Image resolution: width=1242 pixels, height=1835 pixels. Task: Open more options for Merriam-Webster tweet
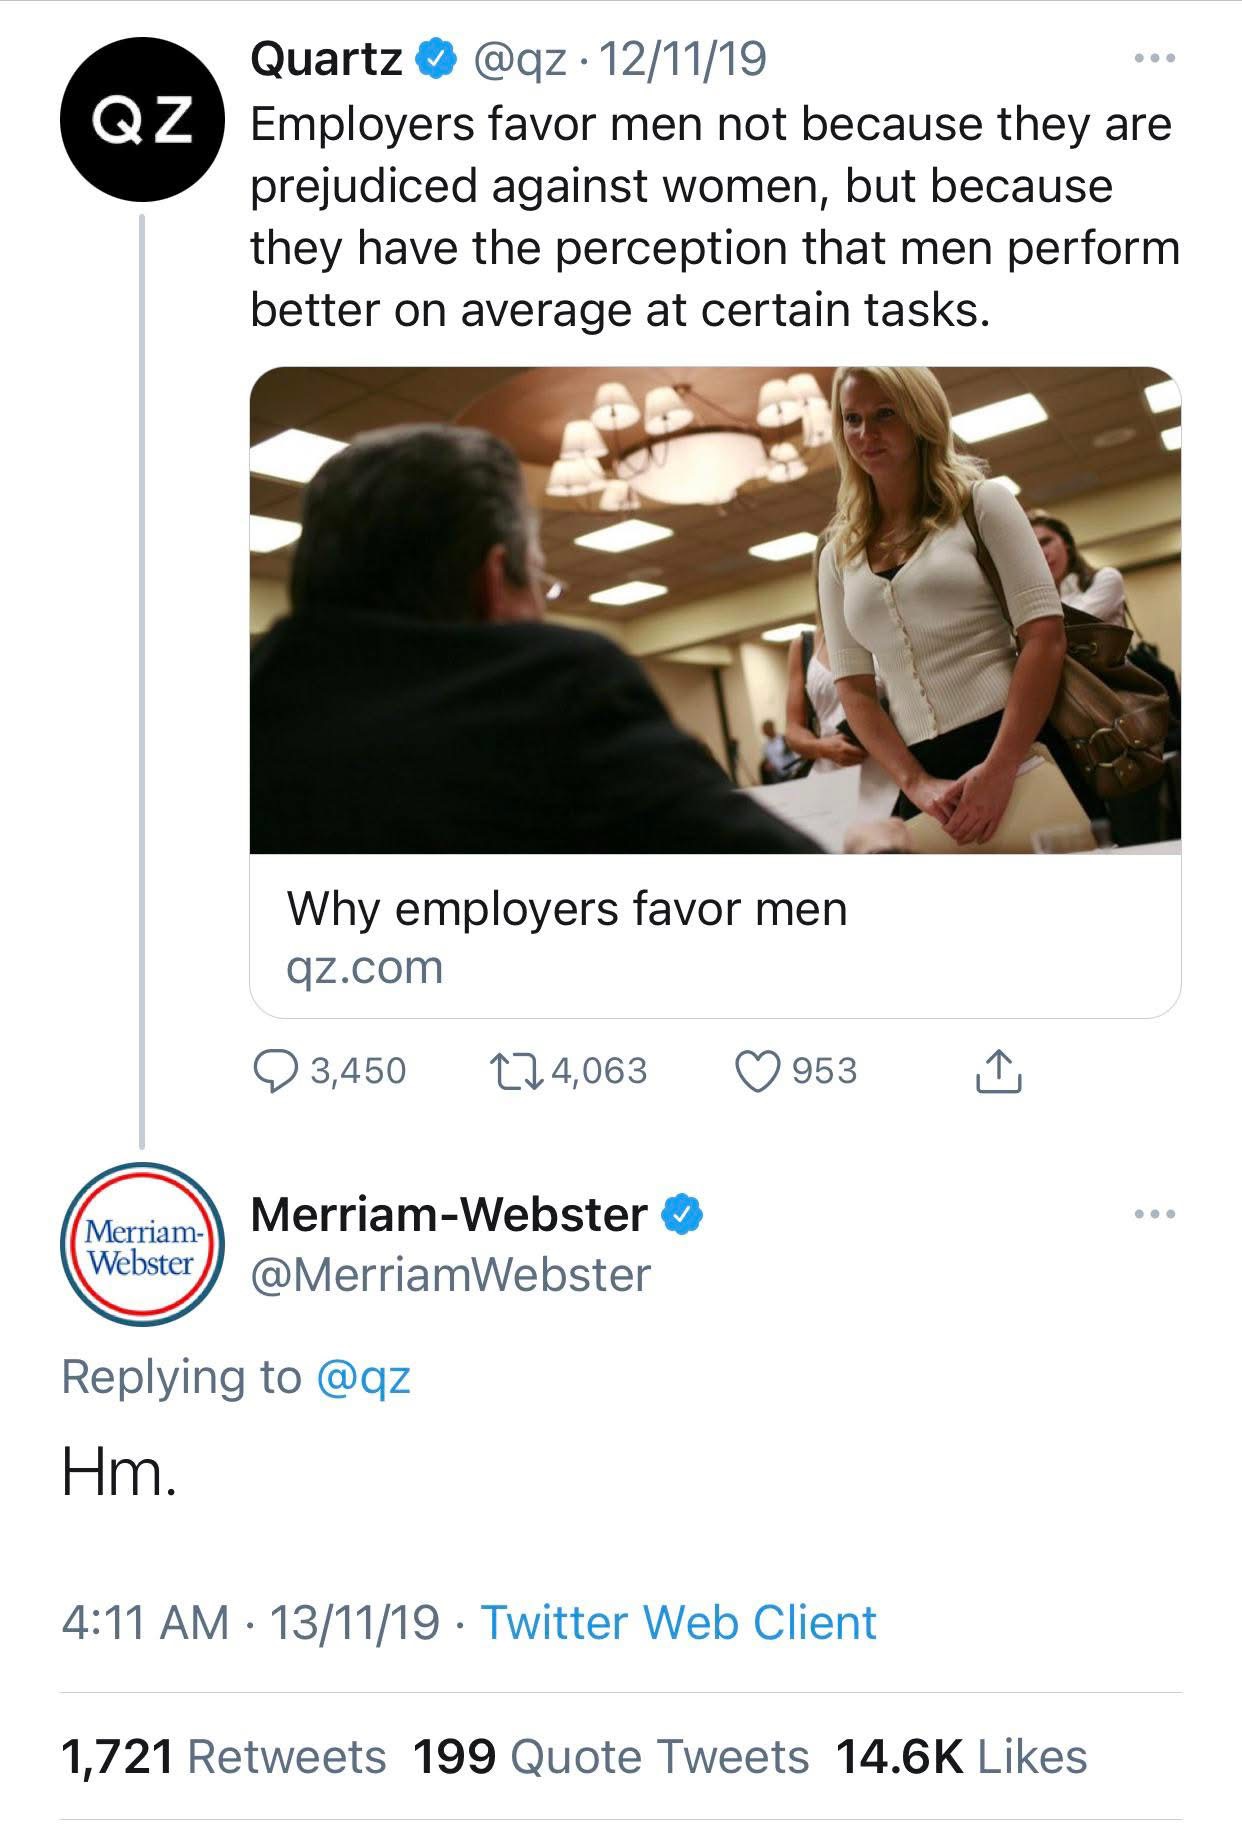click(x=1155, y=1214)
